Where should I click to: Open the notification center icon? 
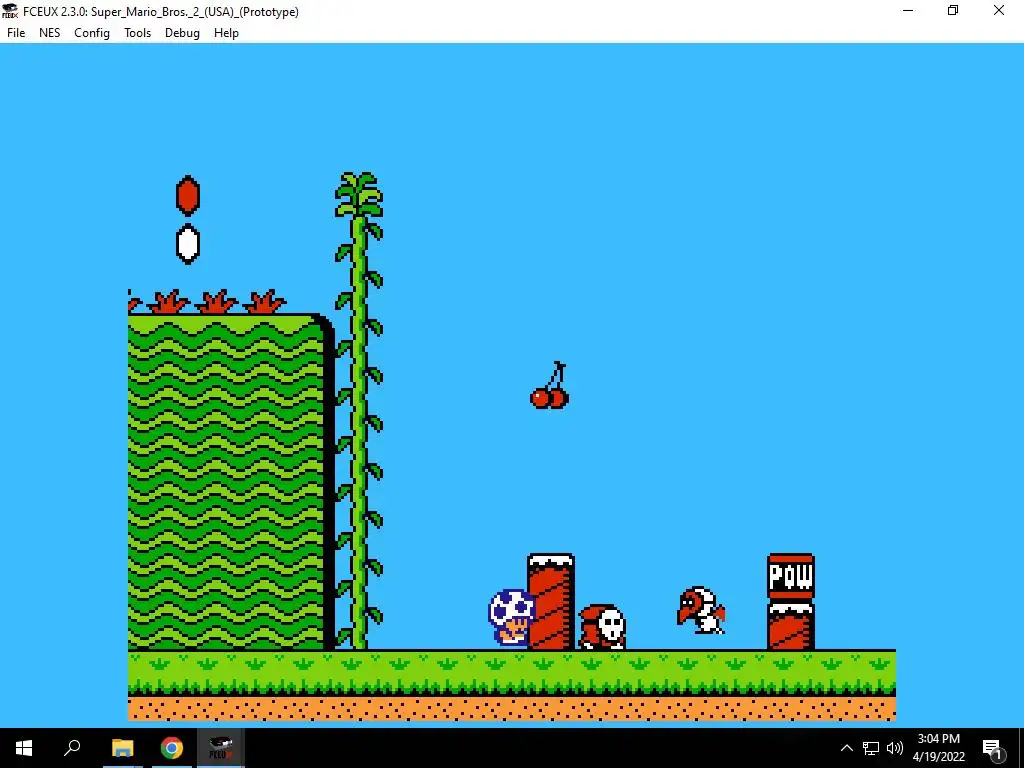992,748
